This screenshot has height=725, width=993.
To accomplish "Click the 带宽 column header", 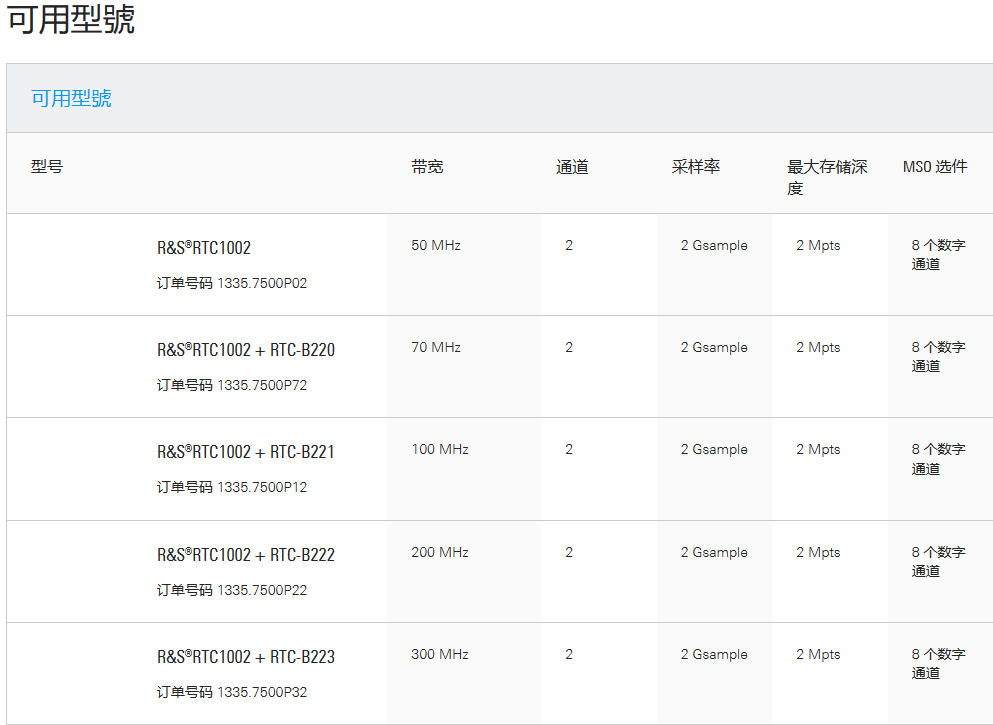I will coord(427,167).
